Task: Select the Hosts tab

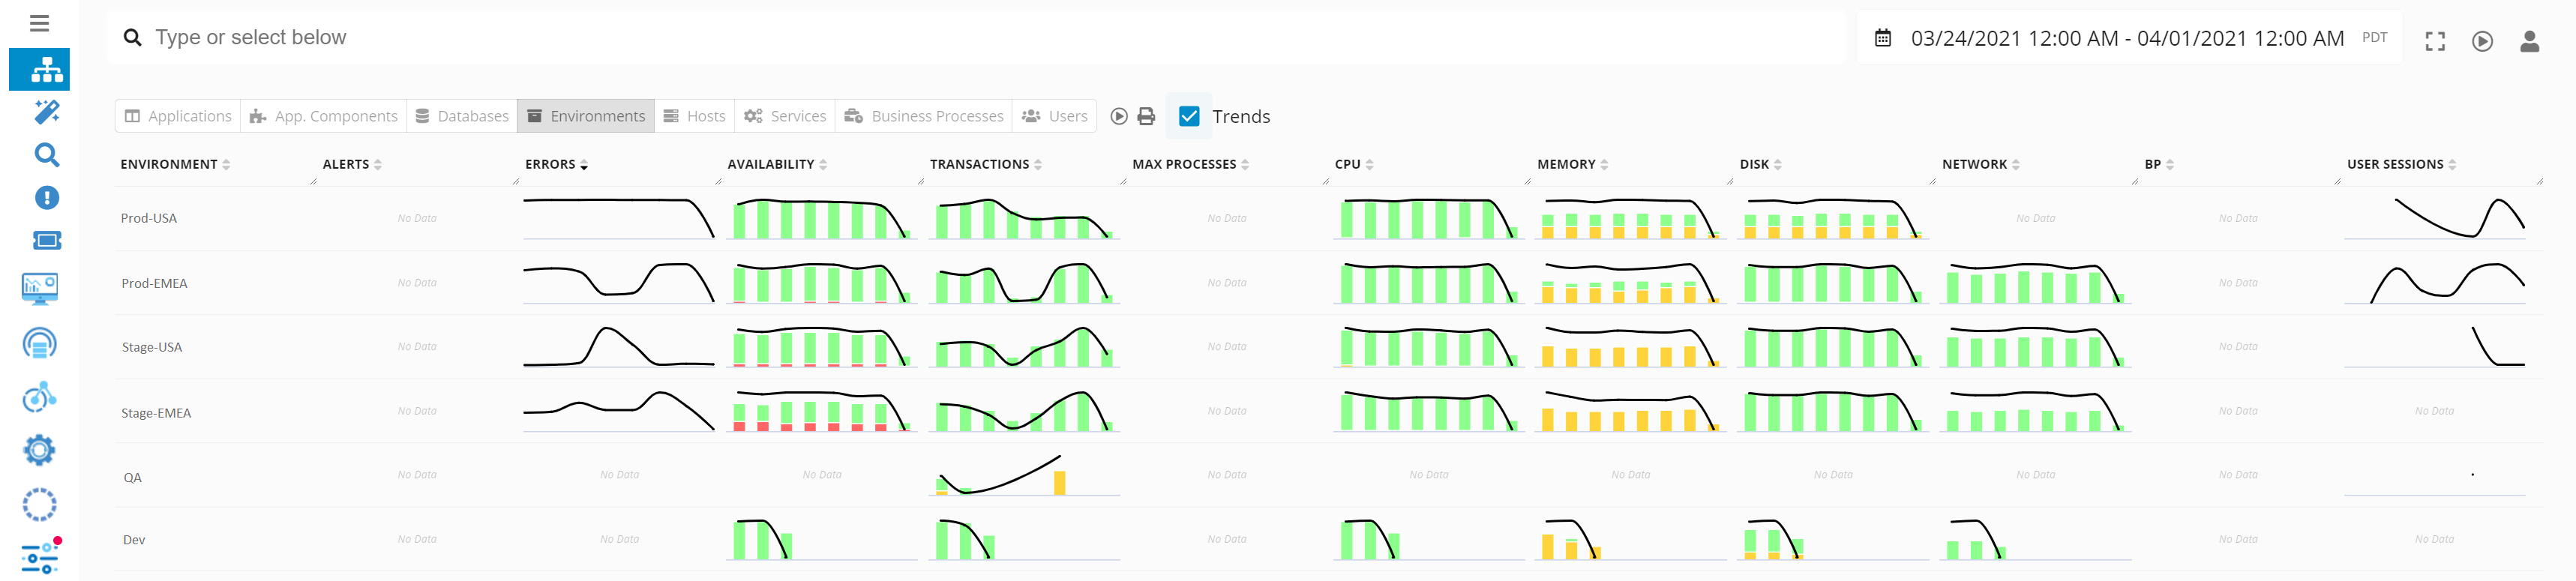Action: point(695,116)
